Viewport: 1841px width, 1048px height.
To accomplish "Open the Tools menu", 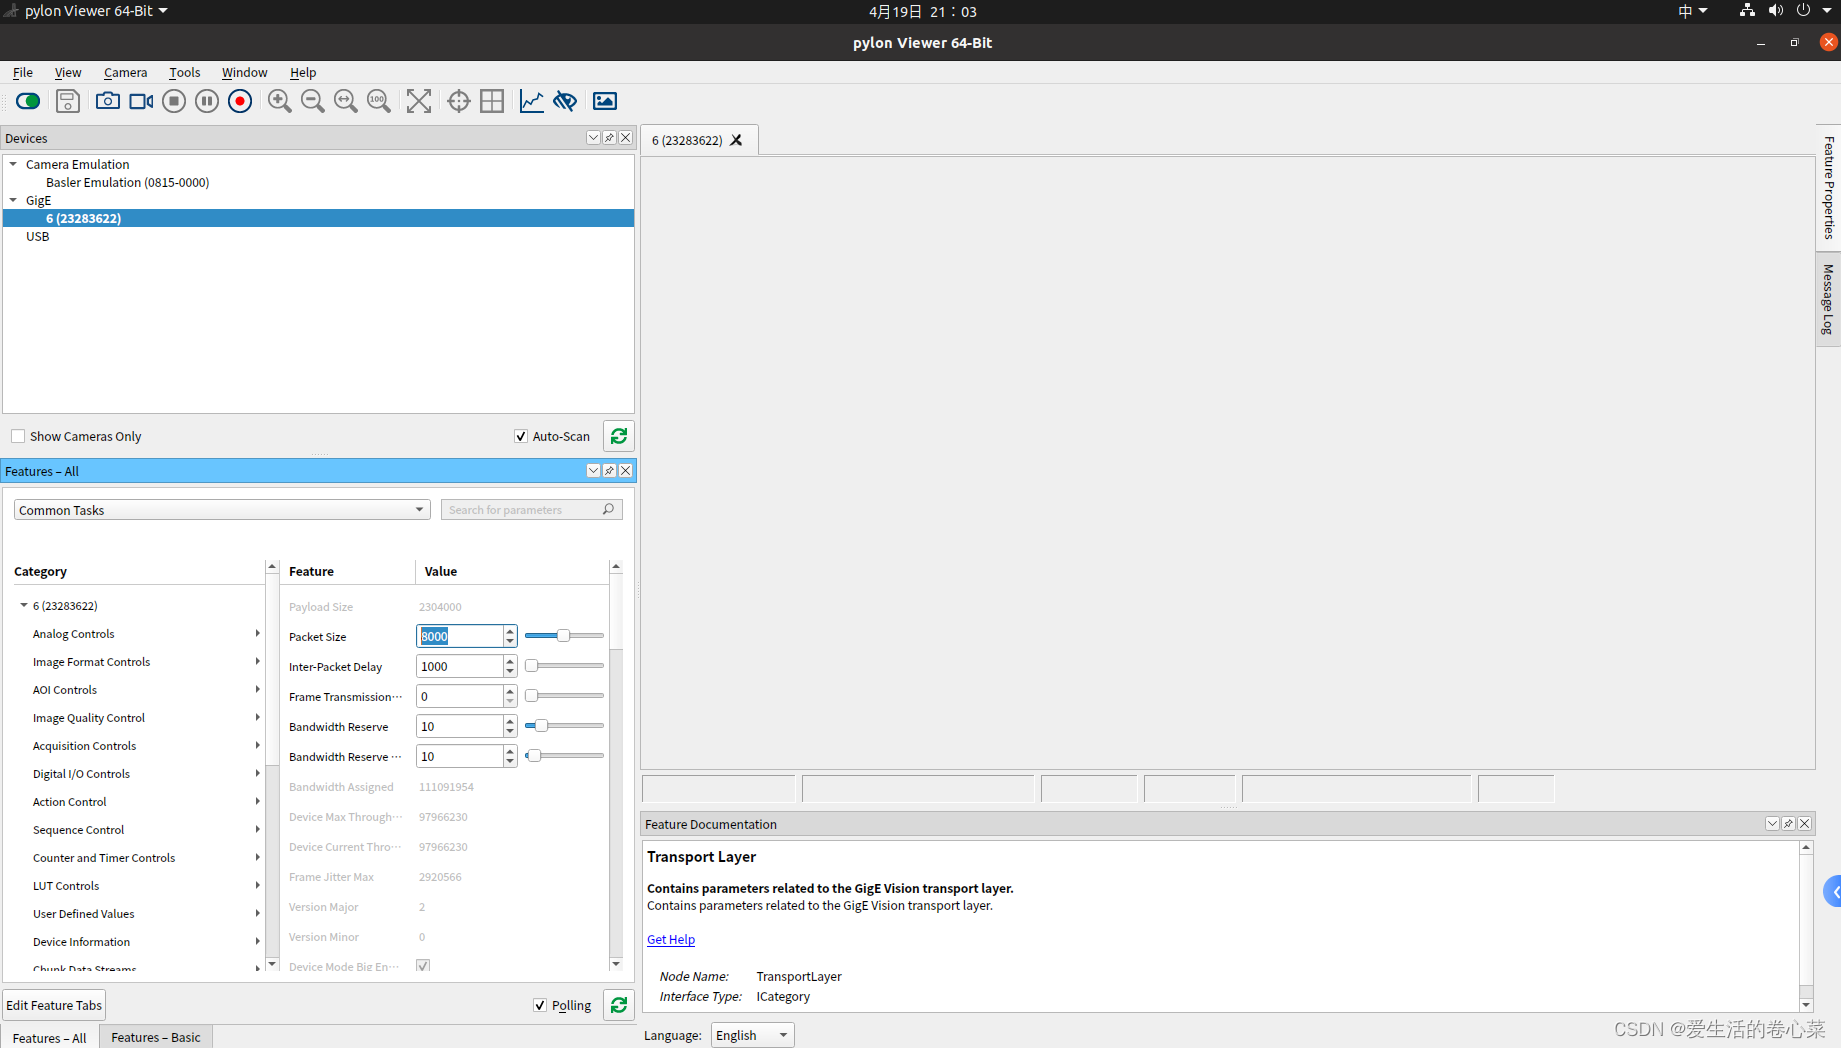I will 185,72.
